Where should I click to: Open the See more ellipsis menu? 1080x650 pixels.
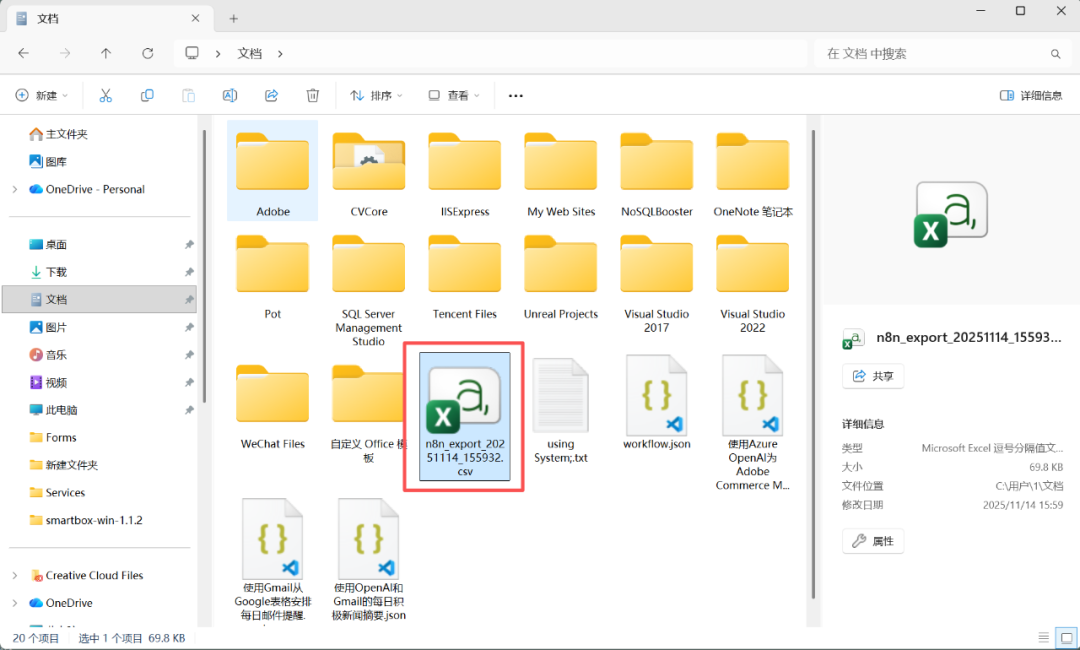(x=516, y=96)
